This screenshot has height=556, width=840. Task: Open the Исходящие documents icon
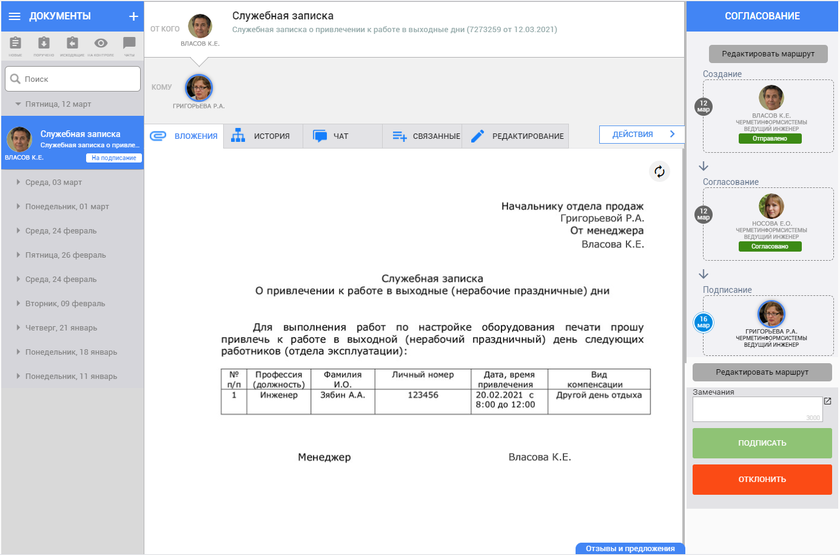tap(72, 45)
